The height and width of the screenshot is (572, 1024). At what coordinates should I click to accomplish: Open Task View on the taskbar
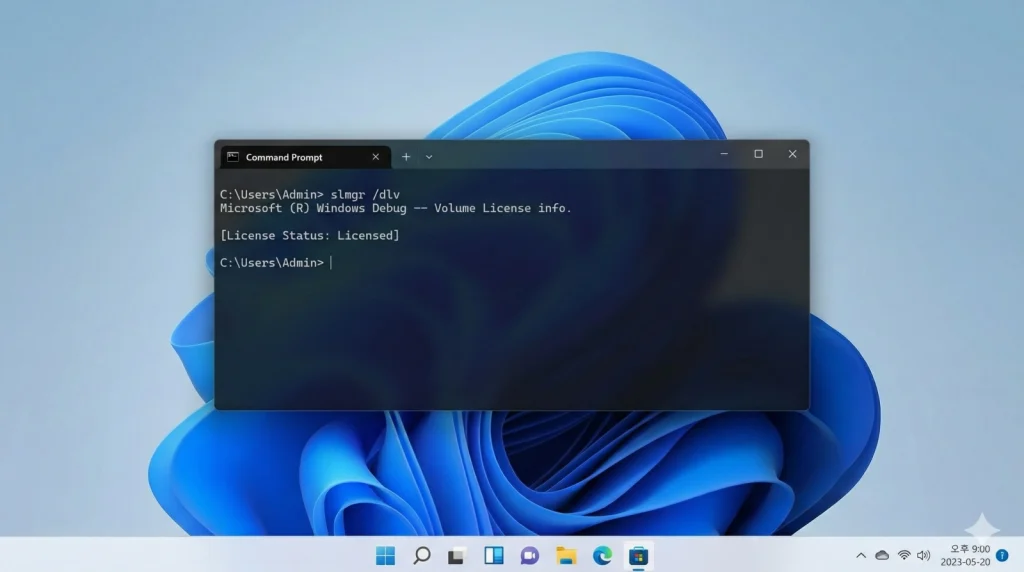coord(456,555)
